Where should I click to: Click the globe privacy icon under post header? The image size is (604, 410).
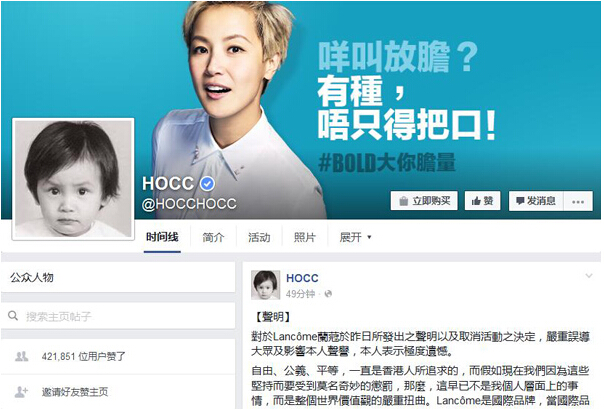[328, 294]
